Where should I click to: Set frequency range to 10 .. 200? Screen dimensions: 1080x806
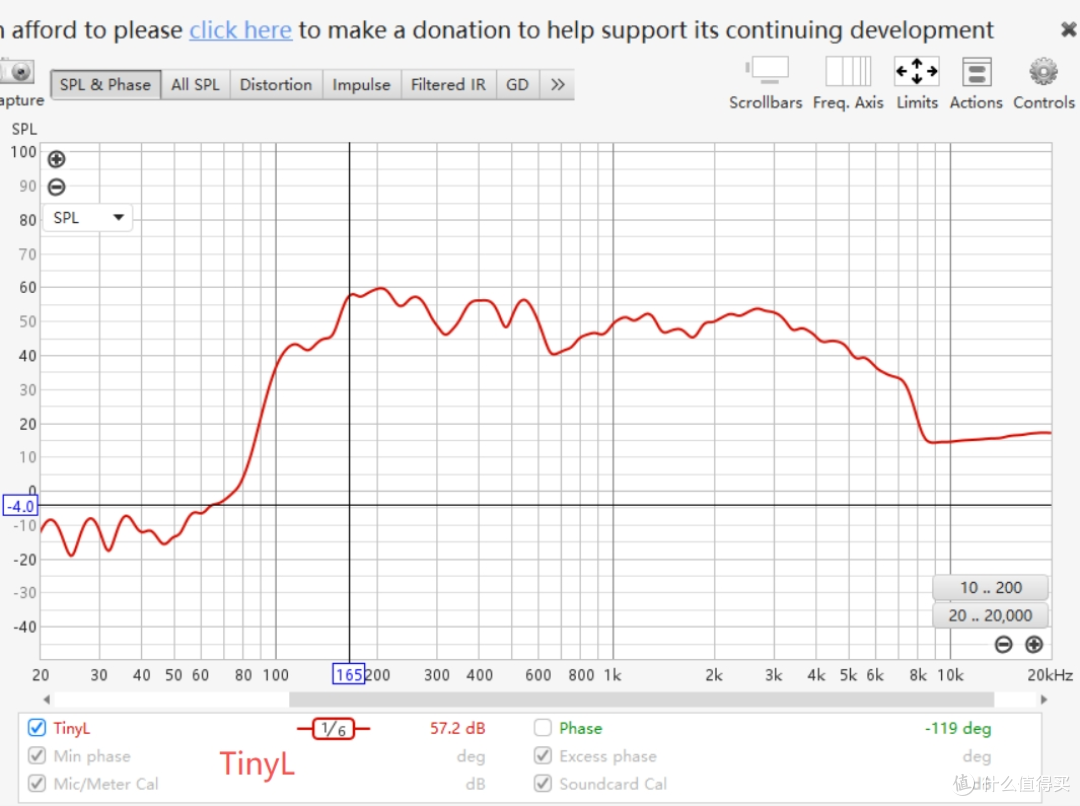990,588
